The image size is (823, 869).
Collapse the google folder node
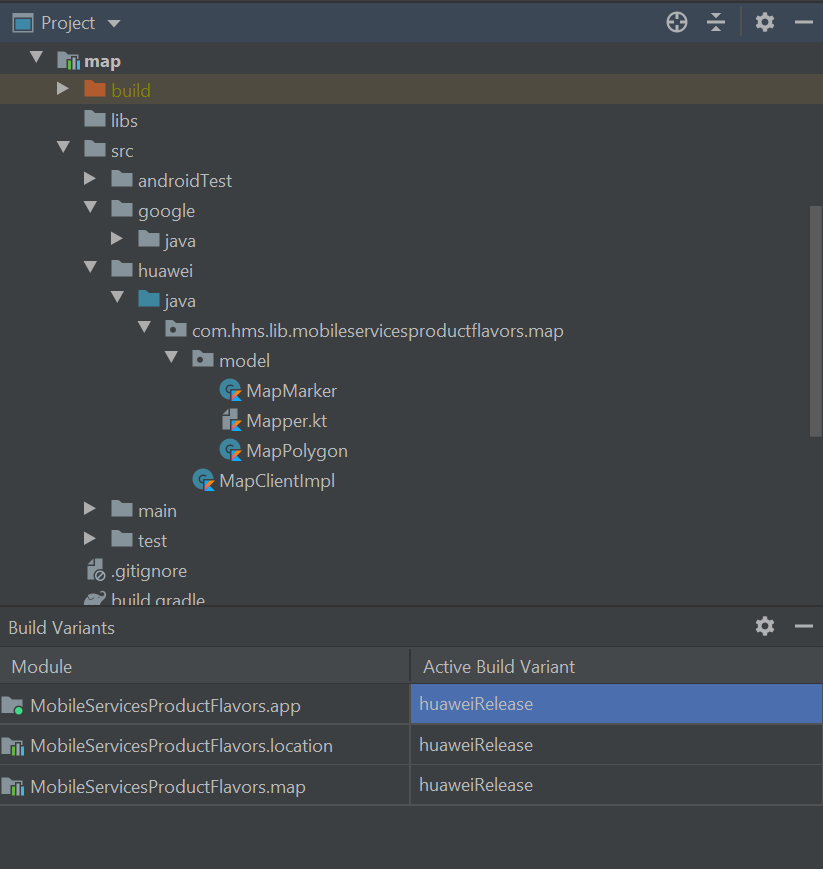(91, 207)
